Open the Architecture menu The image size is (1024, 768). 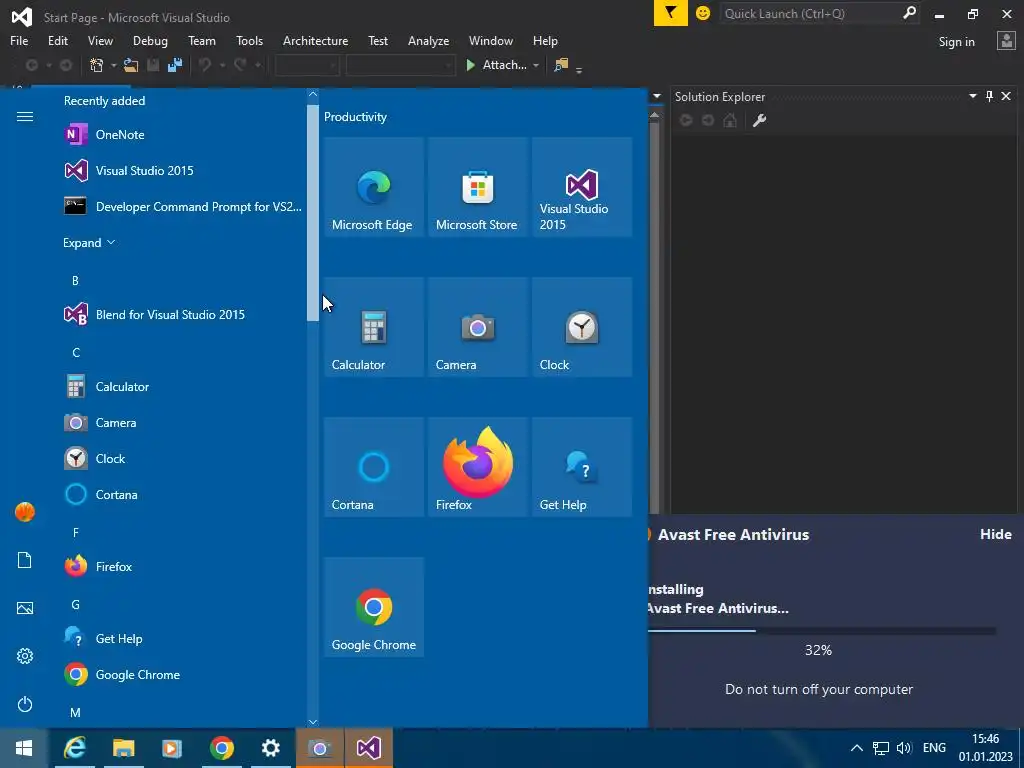pos(315,40)
